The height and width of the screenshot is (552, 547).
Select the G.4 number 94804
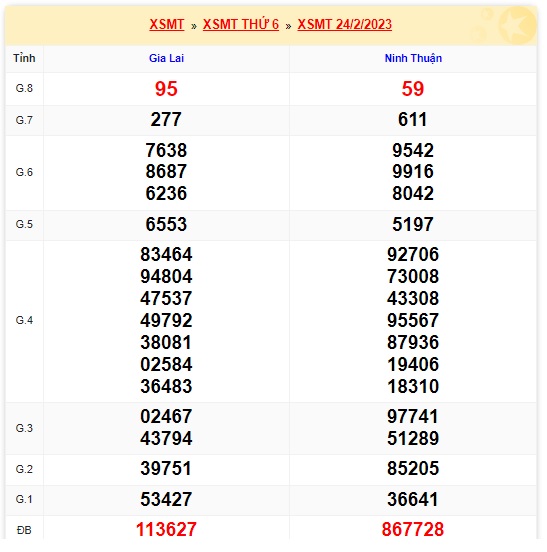[166, 276]
